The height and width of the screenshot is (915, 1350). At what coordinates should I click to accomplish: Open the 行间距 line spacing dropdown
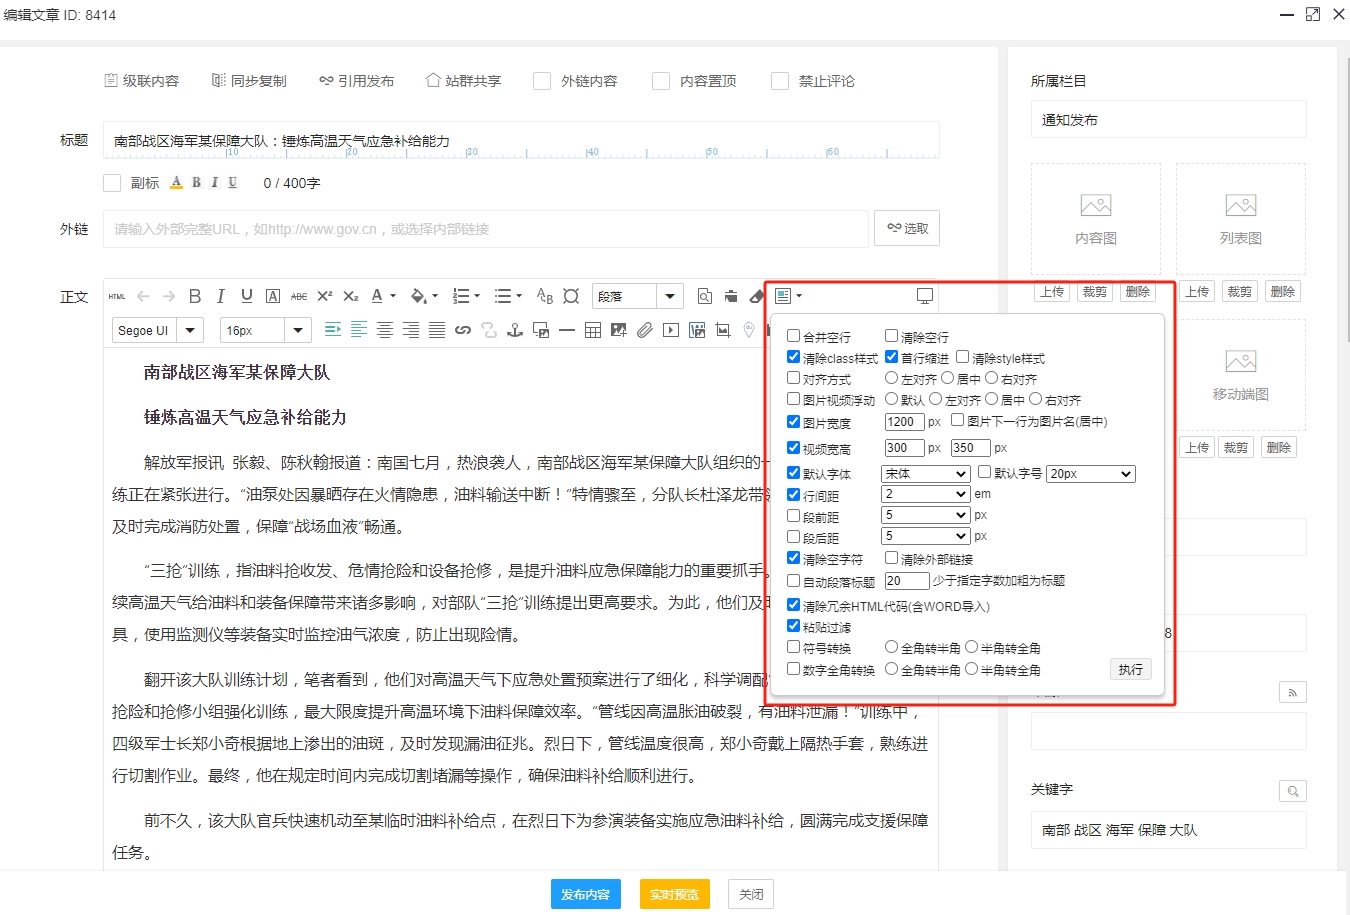(926, 494)
